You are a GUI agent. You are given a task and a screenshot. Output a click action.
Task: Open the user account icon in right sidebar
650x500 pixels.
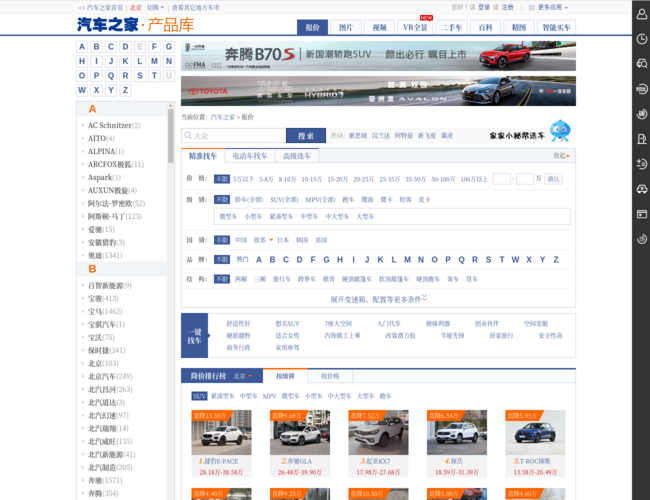tap(642, 15)
